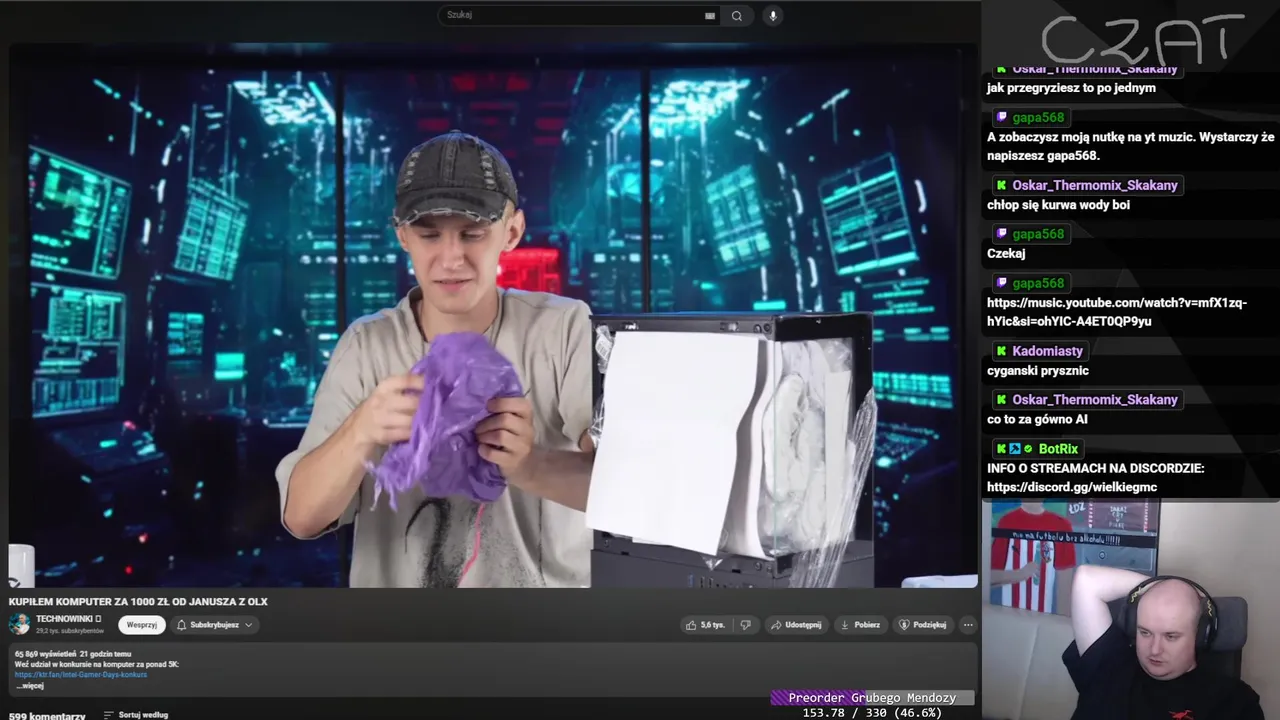Screen dimensions: 1280x720
Task: Click the 599 komentarzy comments count
Action: (47, 716)
